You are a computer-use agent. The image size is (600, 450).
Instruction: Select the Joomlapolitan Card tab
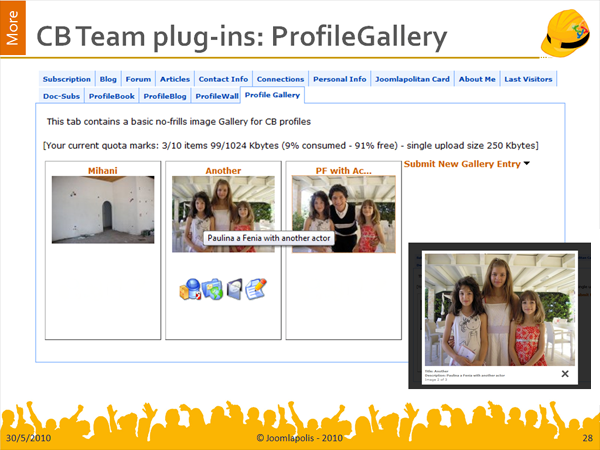[412, 79]
